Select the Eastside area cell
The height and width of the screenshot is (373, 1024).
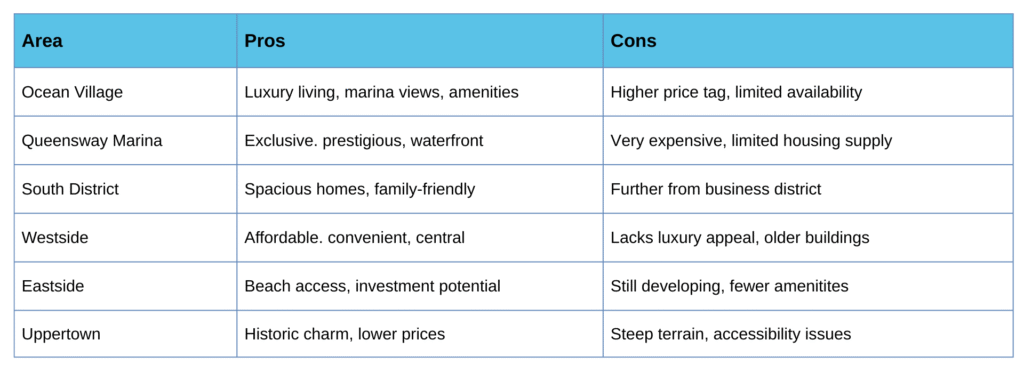click(125, 285)
